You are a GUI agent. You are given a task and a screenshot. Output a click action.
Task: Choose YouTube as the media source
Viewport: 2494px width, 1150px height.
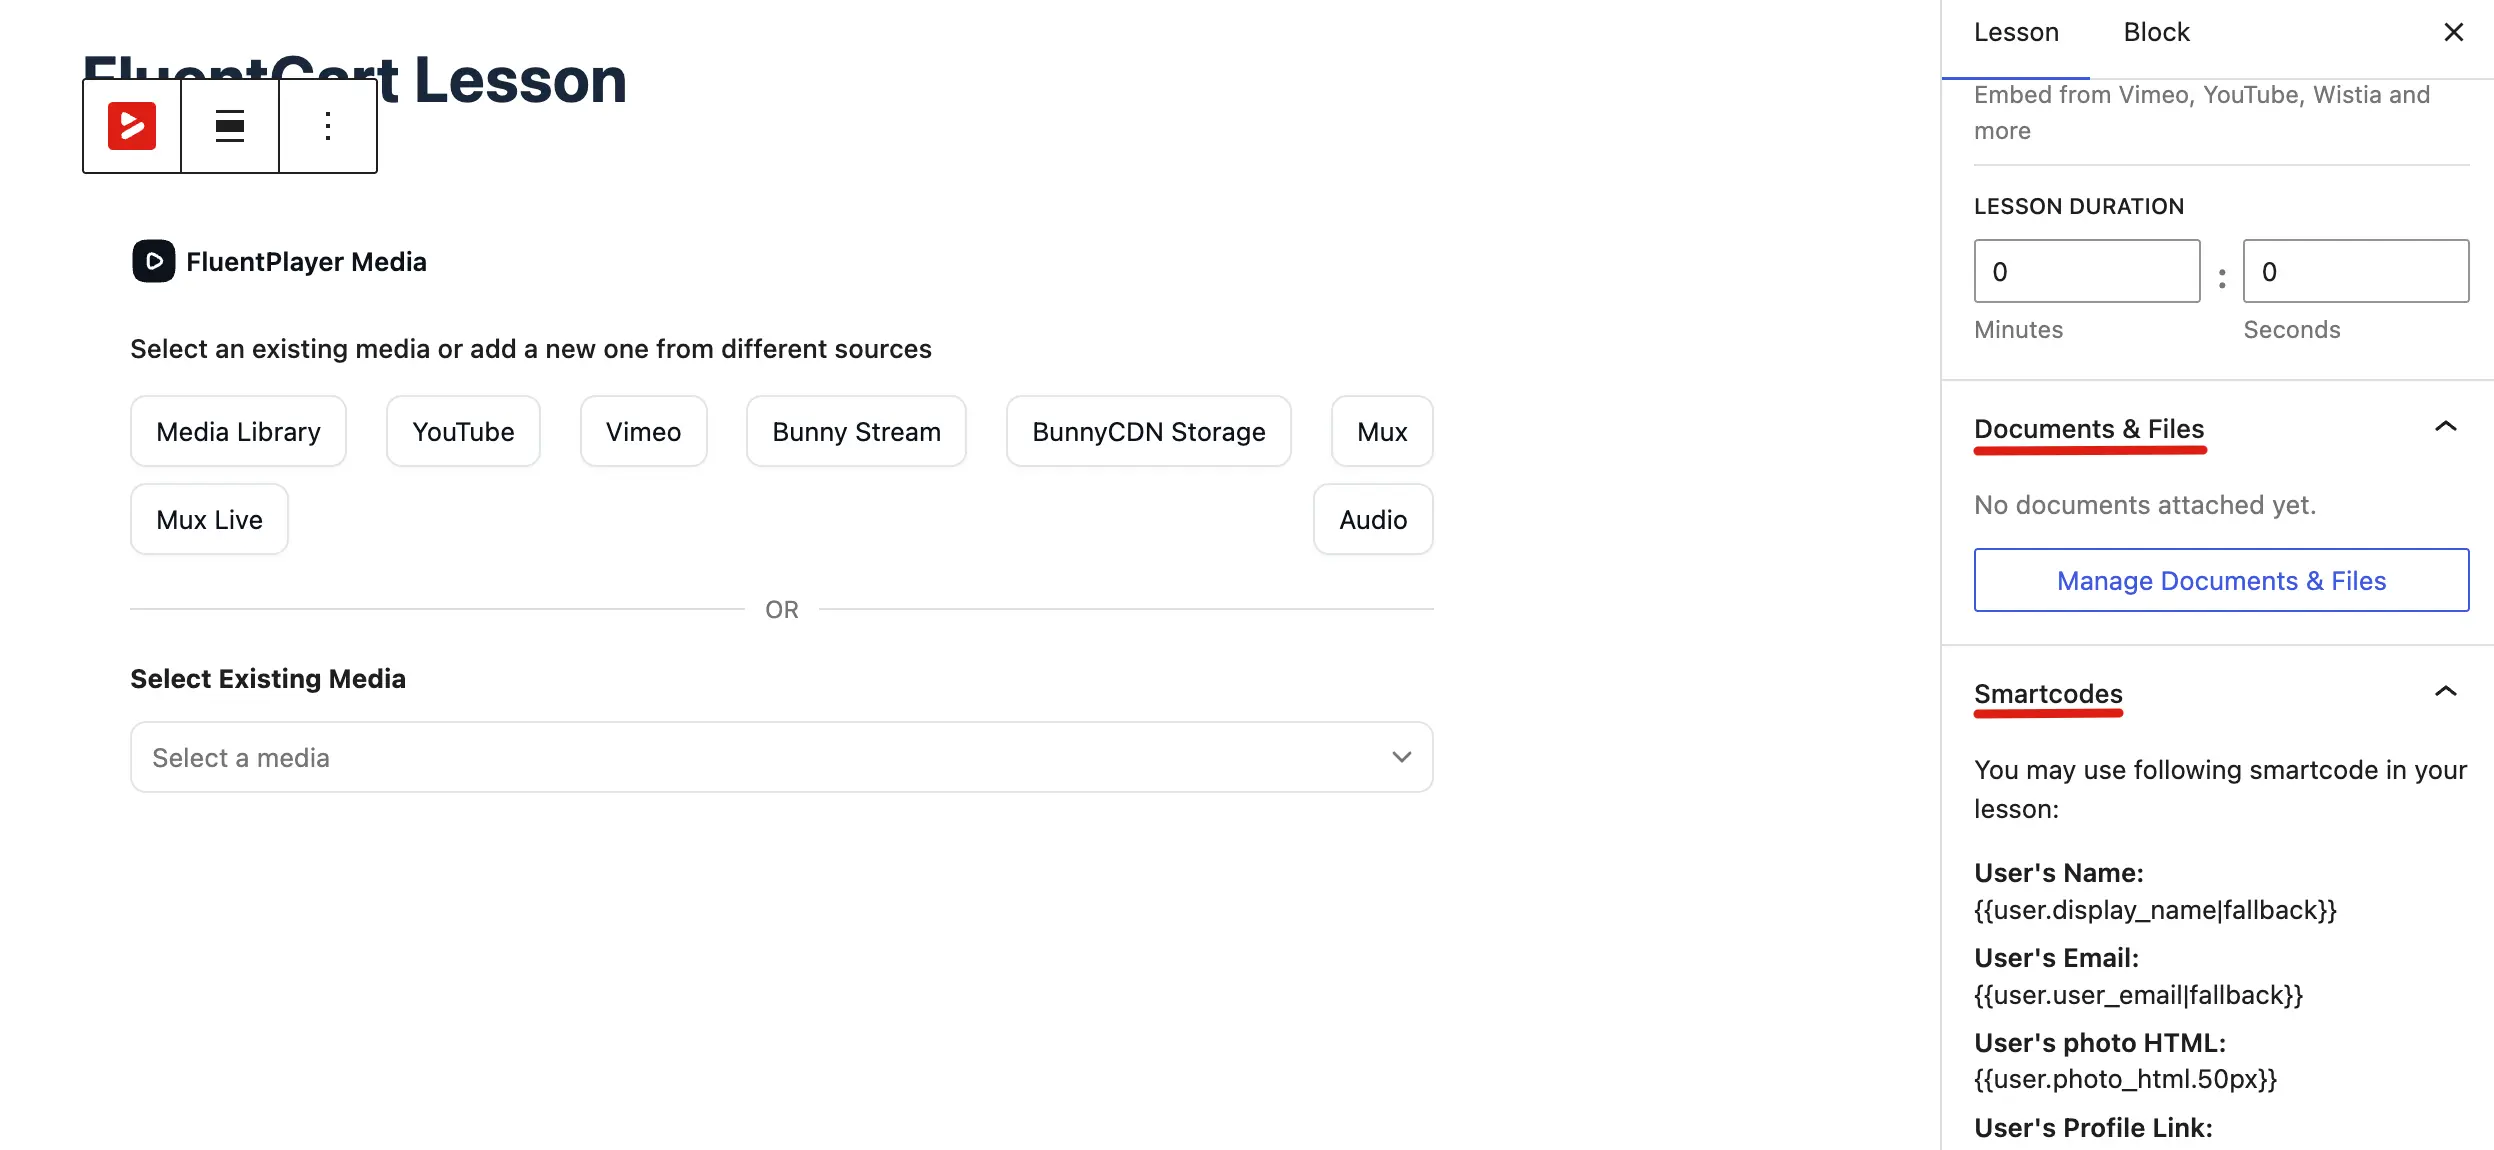coord(463,431)
